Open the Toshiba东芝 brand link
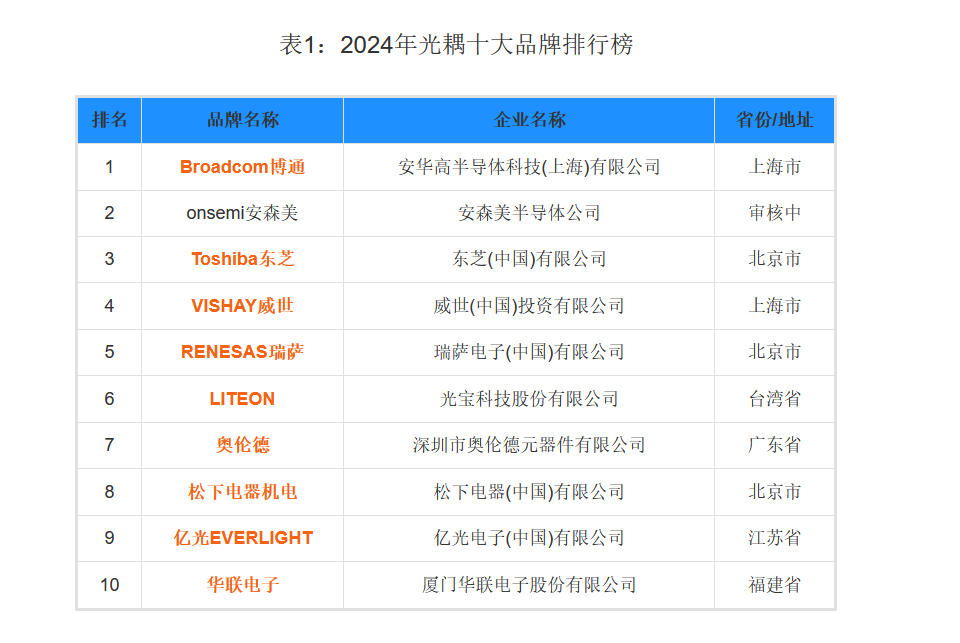960x643 pixels. pyautogui.click(x=242, y=259)
